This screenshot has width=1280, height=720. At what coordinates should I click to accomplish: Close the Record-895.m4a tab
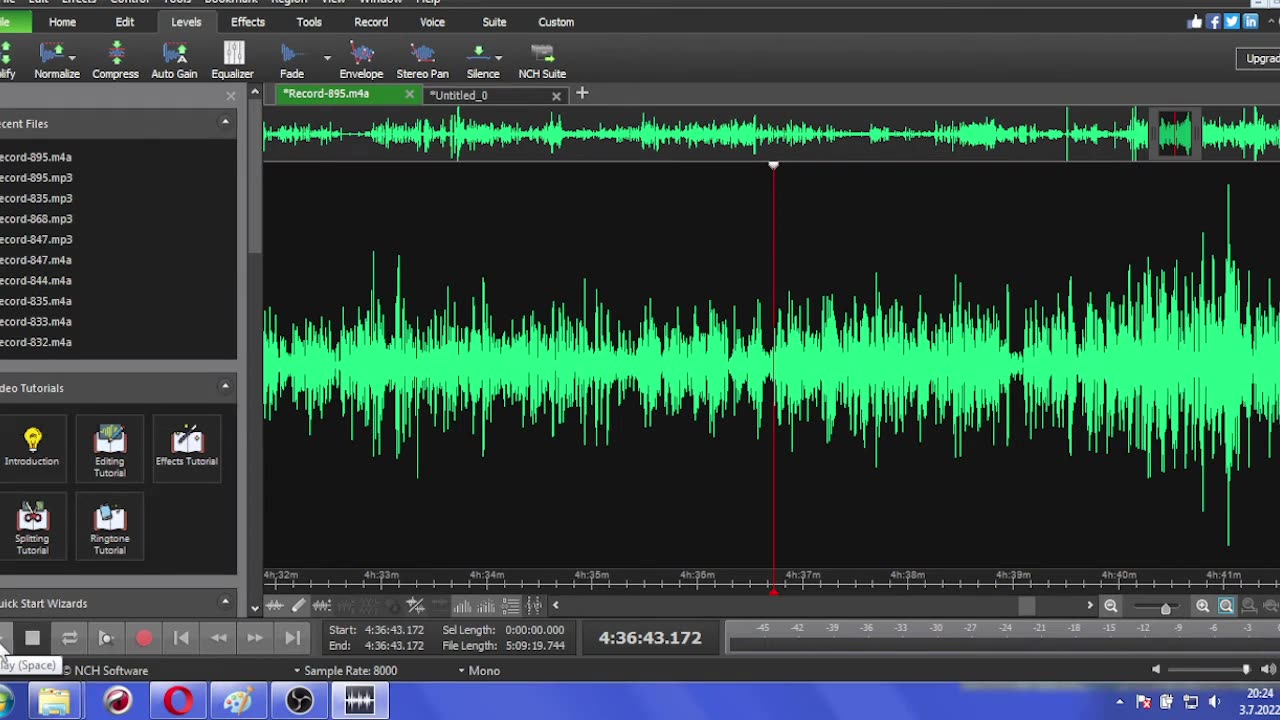(x=409, y=94)
